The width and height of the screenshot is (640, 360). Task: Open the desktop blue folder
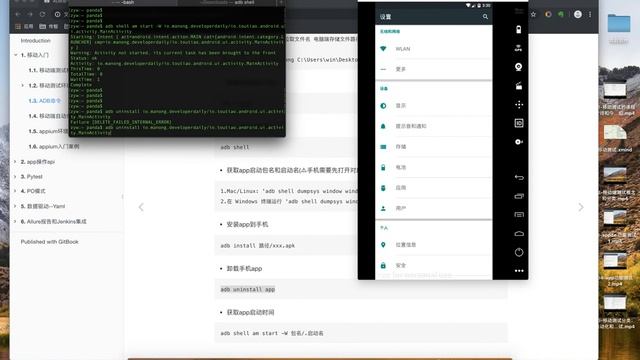(x=619, y=23)
